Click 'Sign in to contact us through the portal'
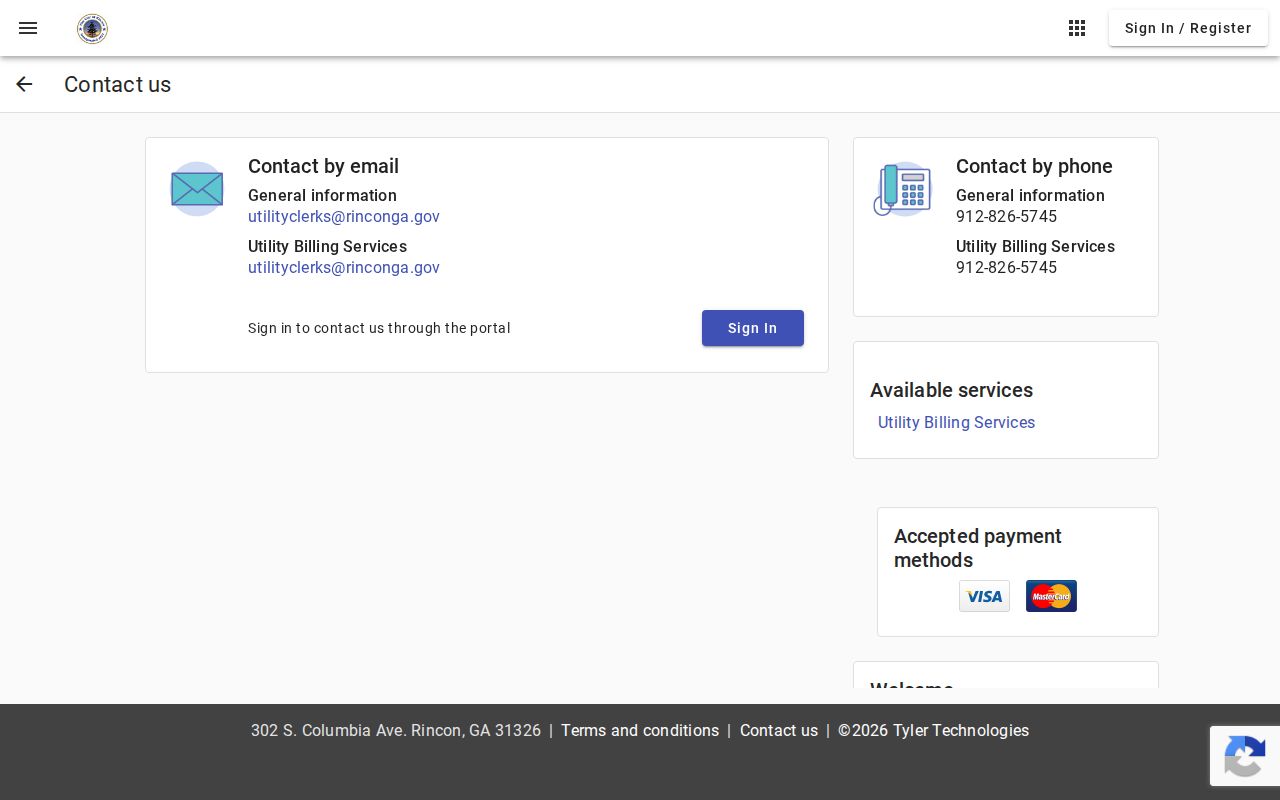Viewport: 1280px width, 800px height. [x=379, y=328]
